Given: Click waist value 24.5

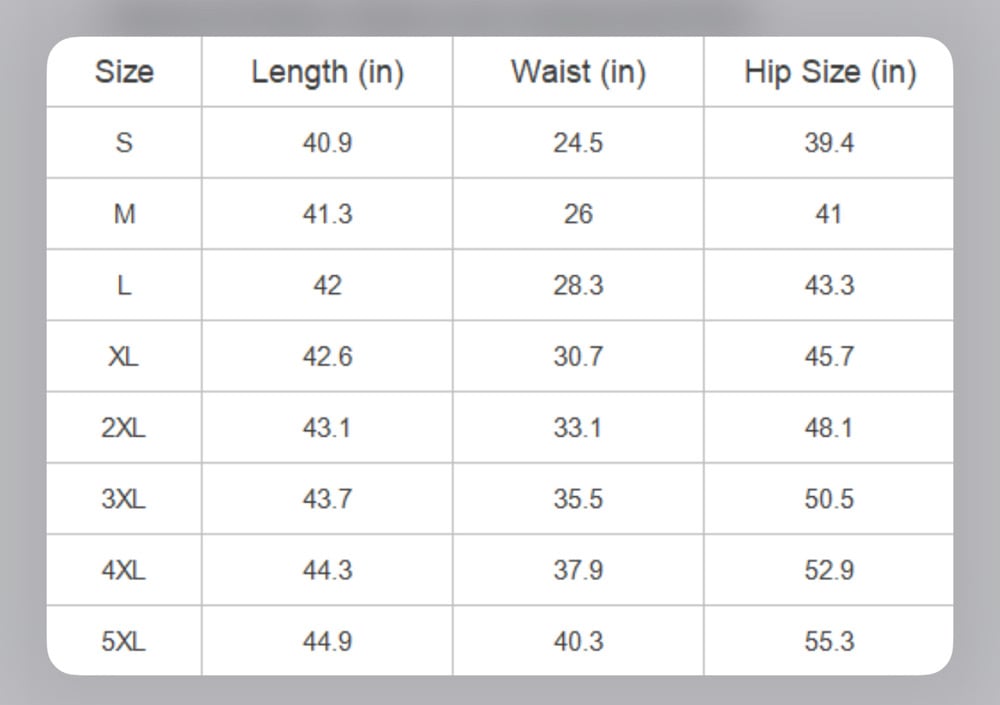Looking at the screenshot, I should point(578,142).
